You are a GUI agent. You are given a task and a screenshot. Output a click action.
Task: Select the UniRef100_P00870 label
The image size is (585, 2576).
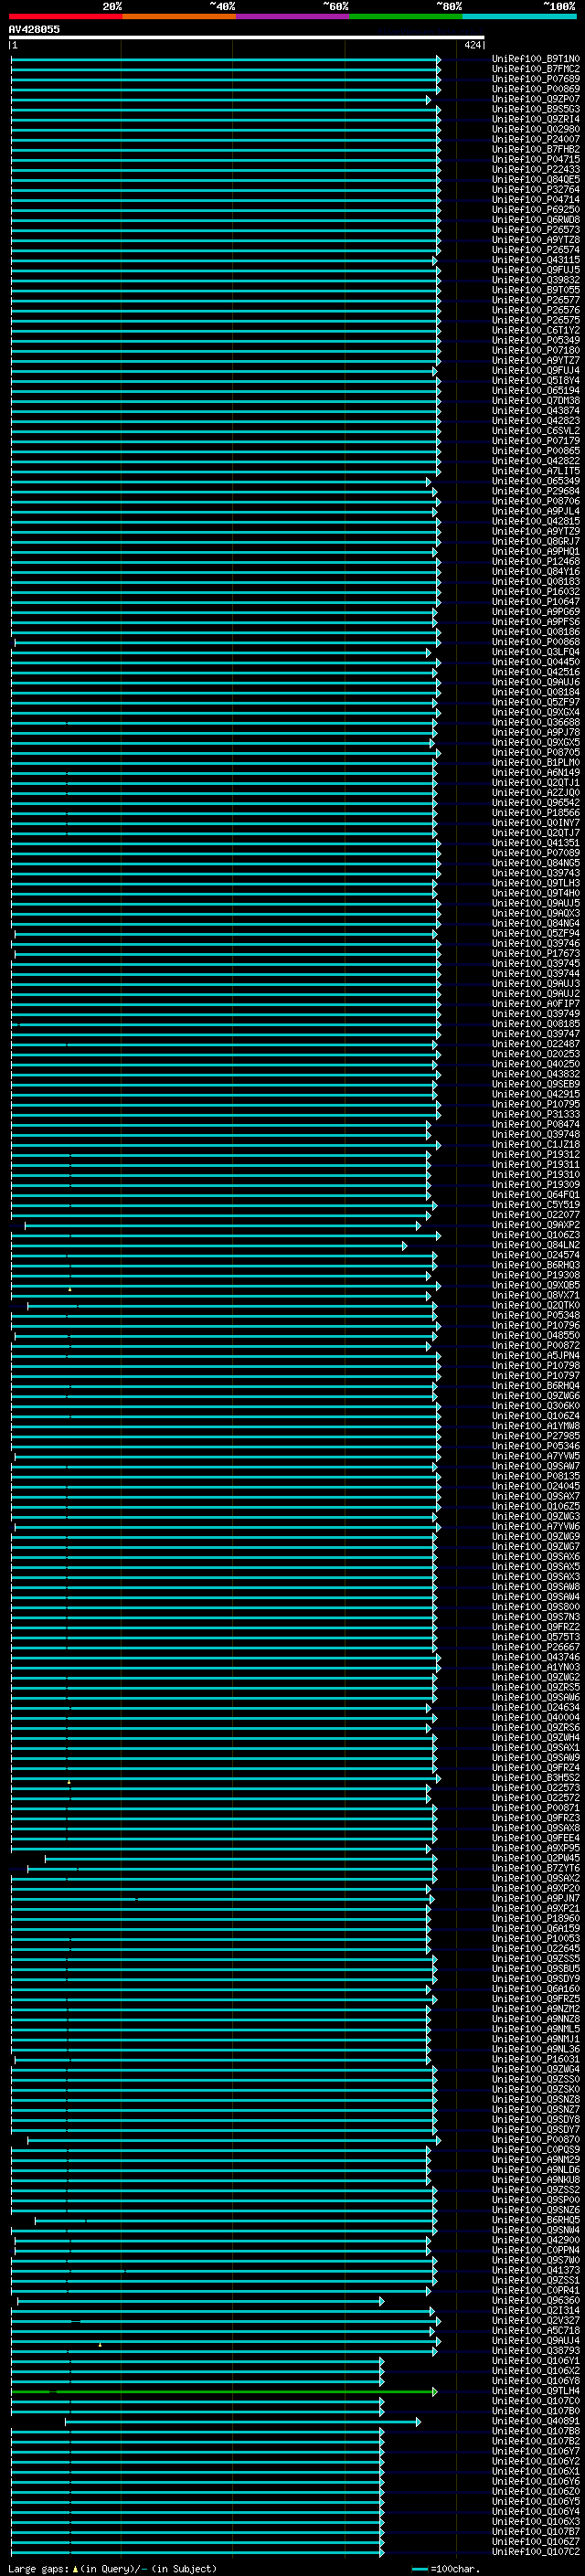(535, 2140)
